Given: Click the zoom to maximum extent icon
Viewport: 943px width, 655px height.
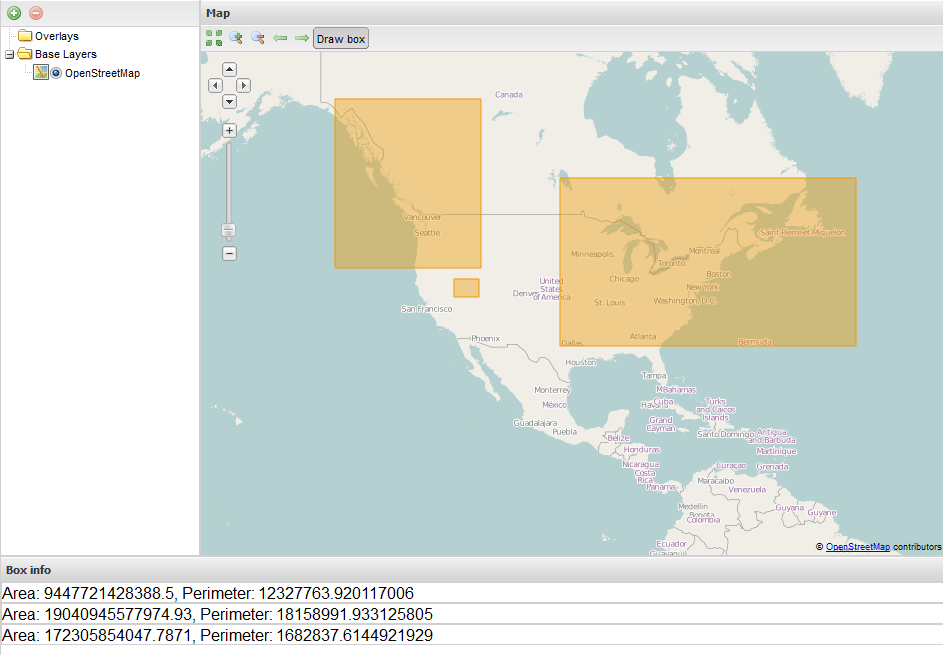Looking at the screenshot, I should 214,38.
